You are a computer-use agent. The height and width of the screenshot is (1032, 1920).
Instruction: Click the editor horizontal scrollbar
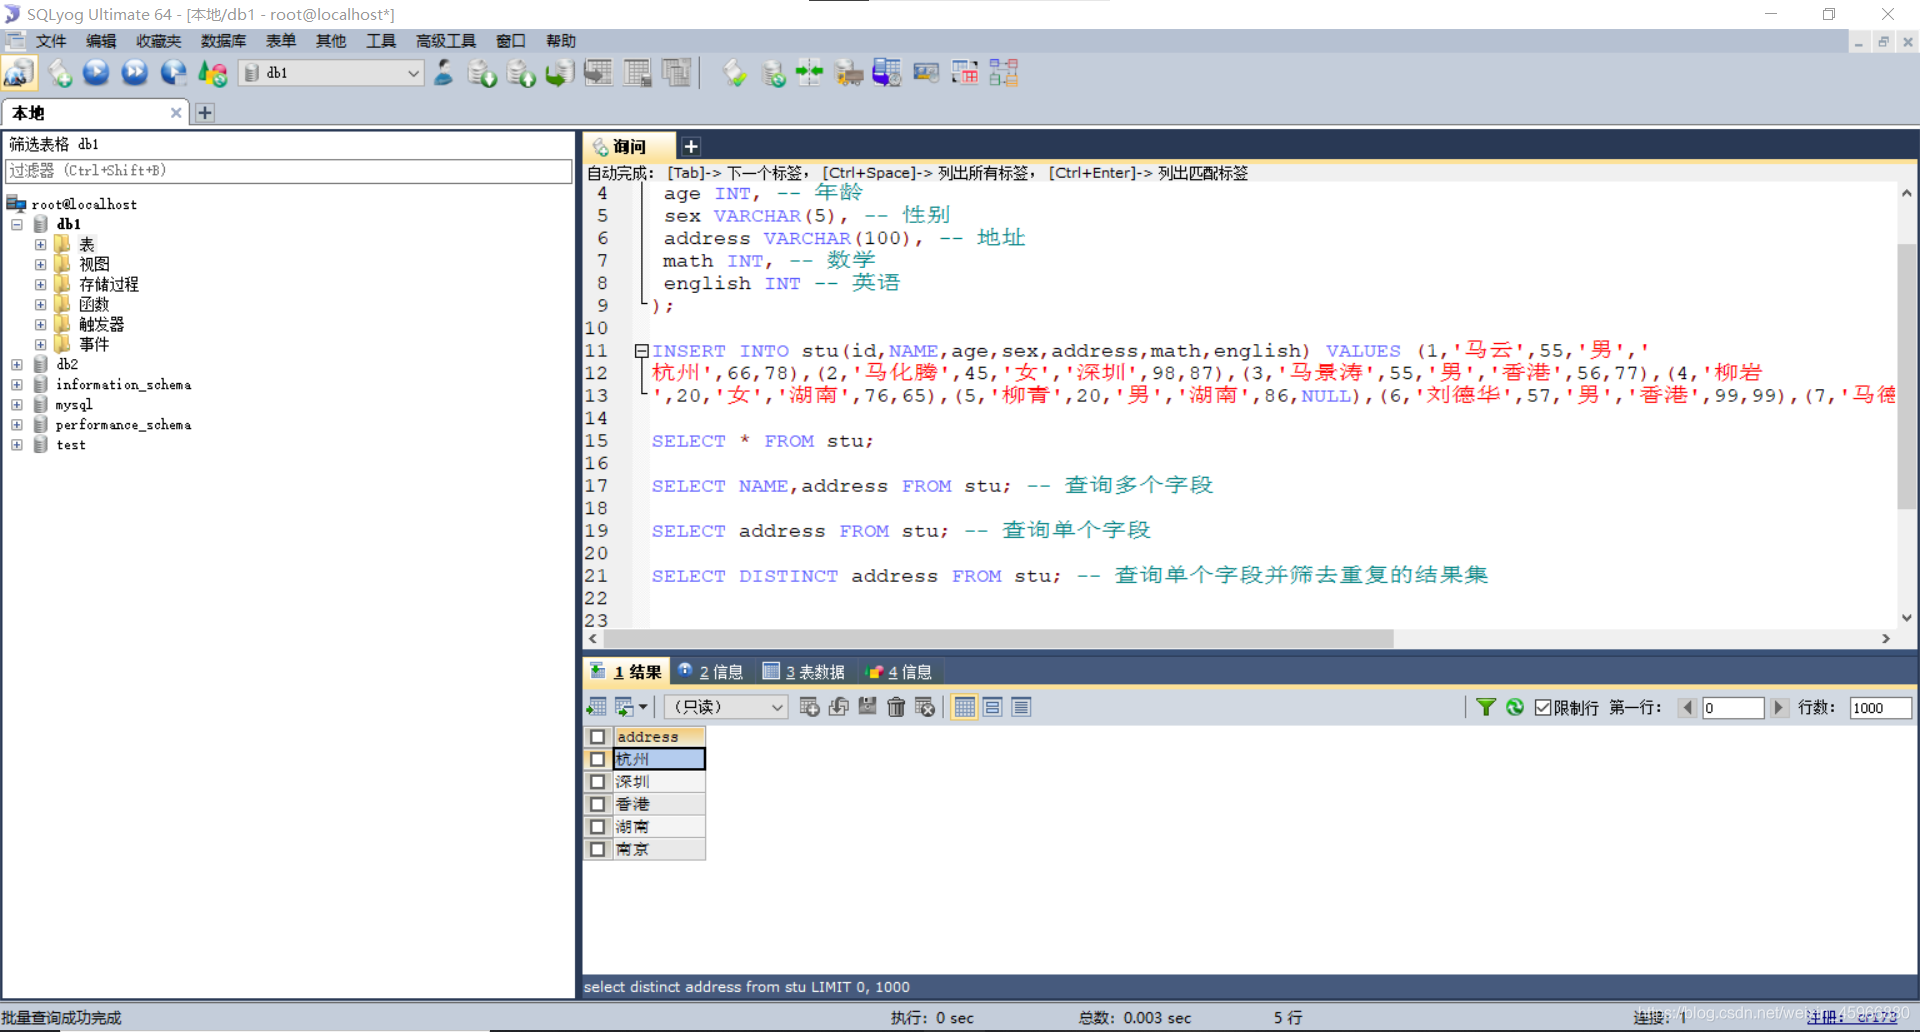pyautogui.click(x=998, y=638)
